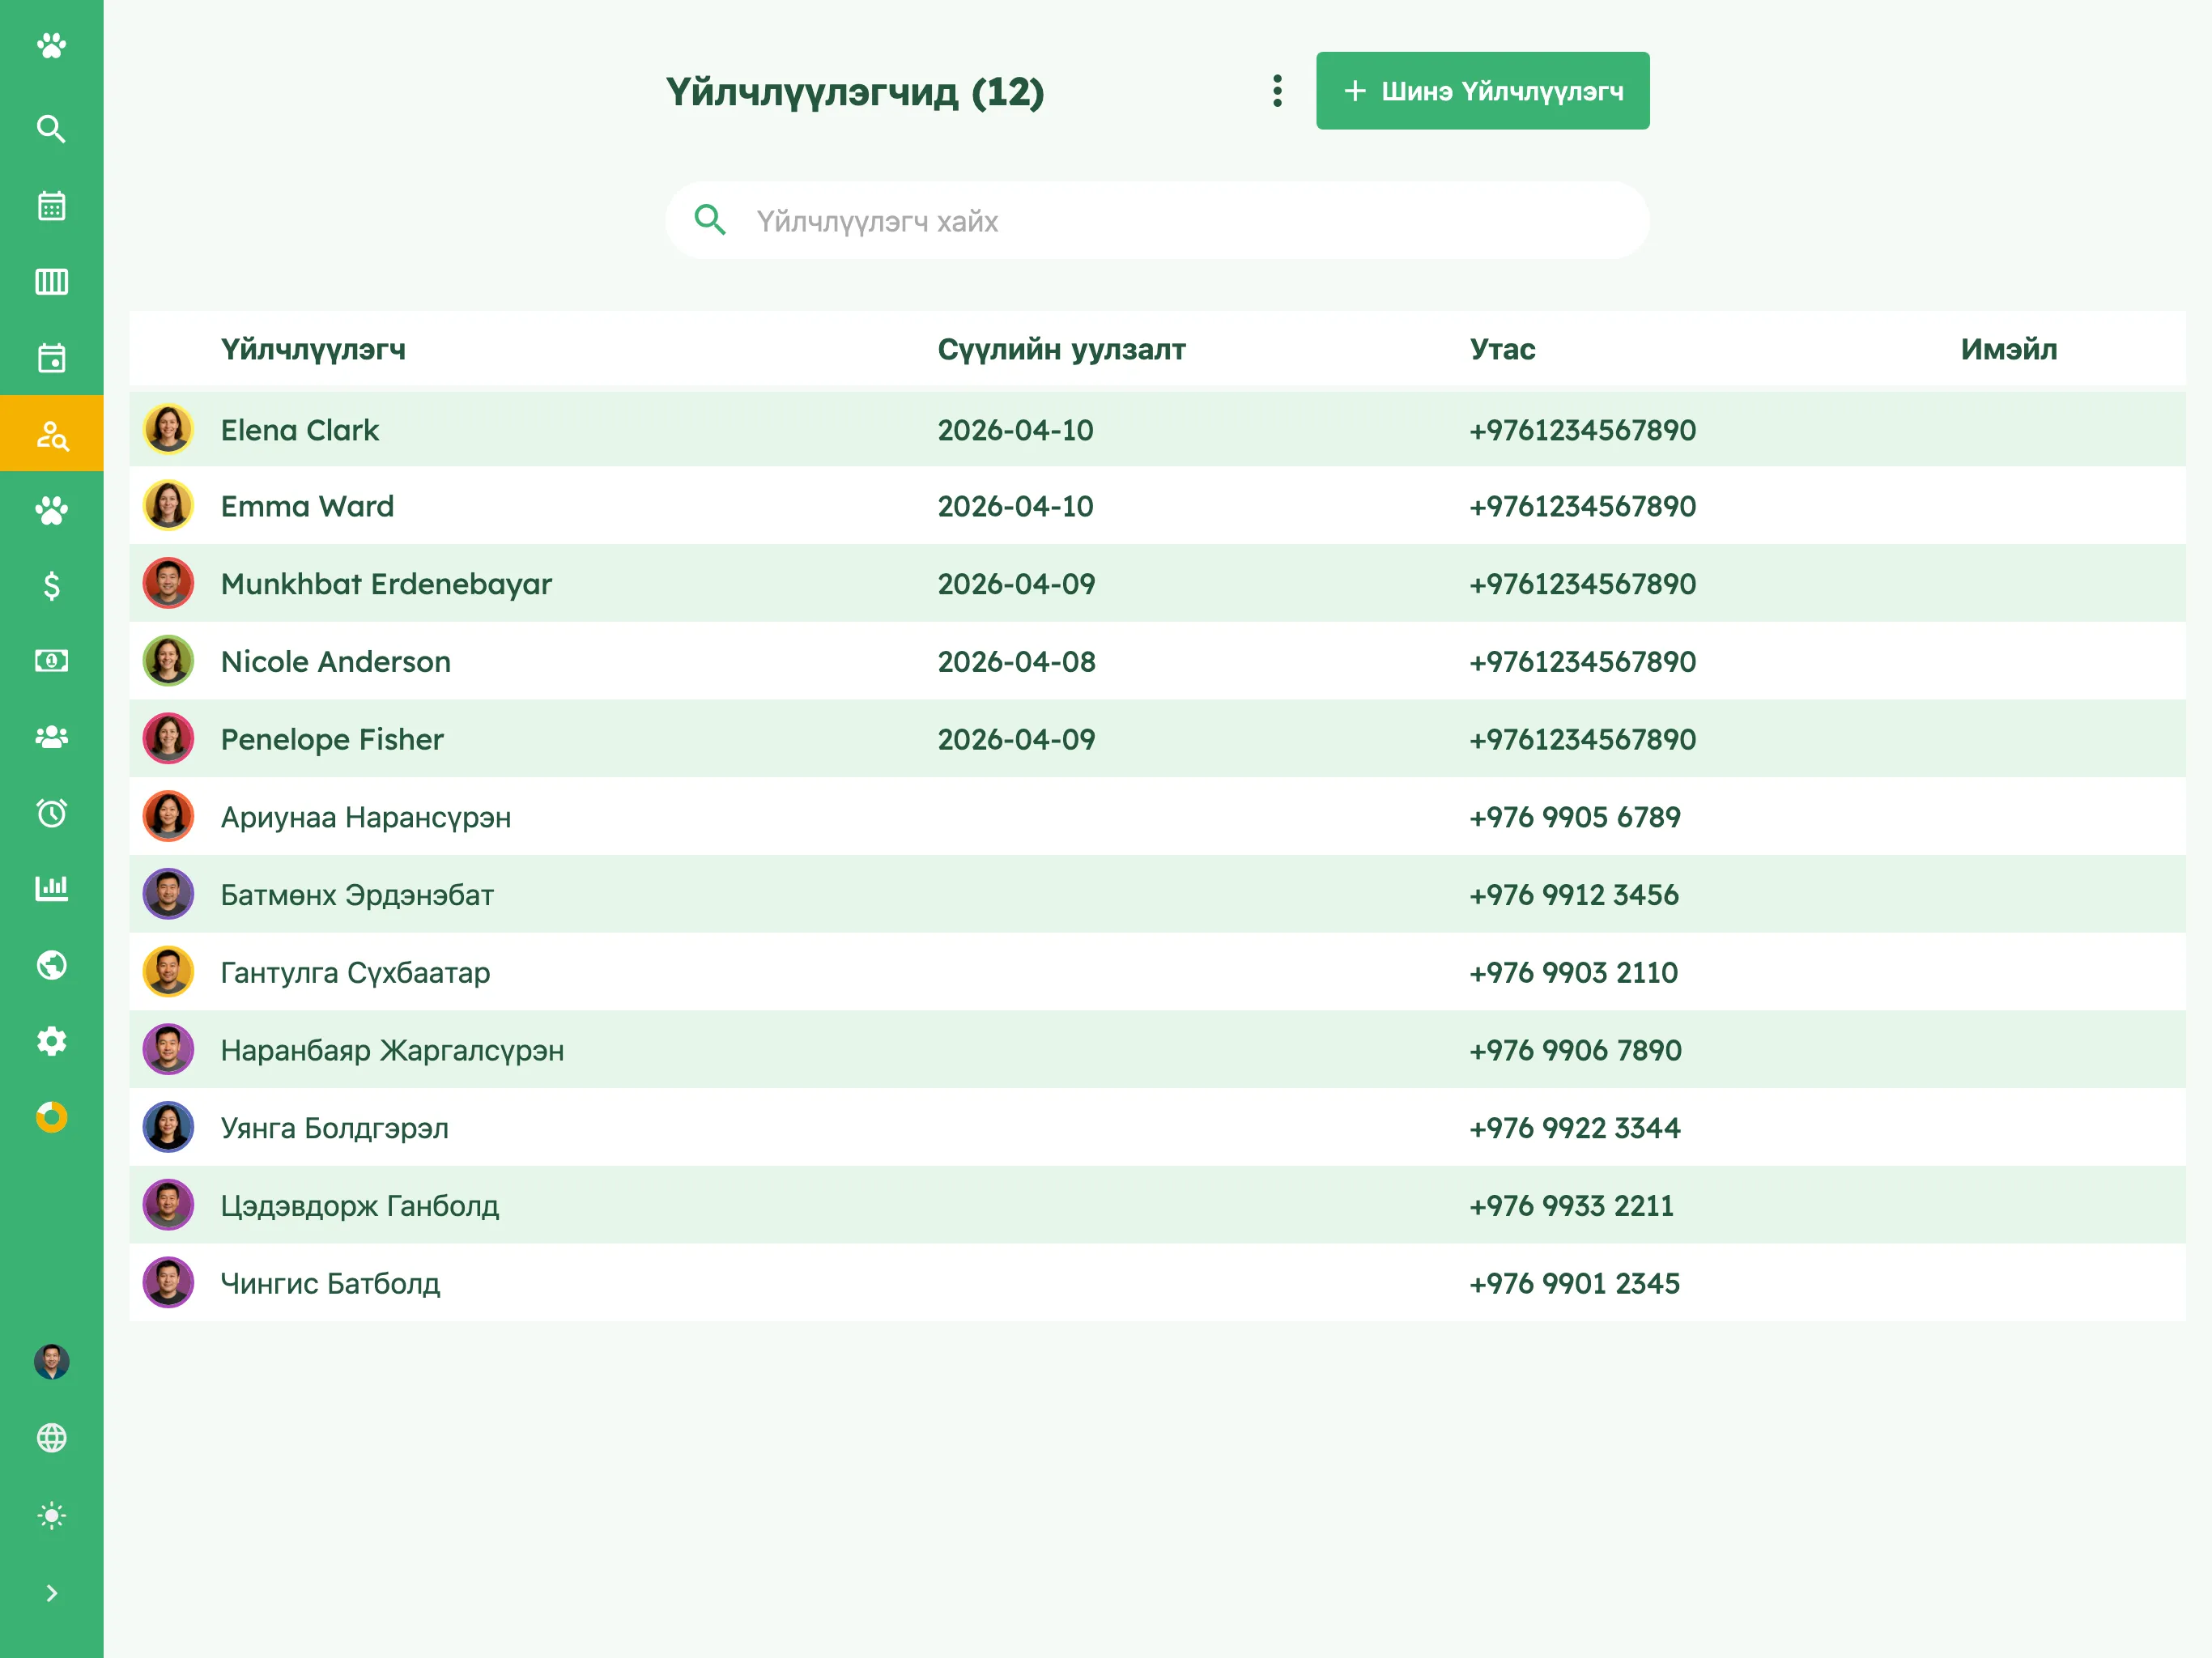Open the gear settings icon
This screenshot has height=1658, width=2212.
(51, 1041)
